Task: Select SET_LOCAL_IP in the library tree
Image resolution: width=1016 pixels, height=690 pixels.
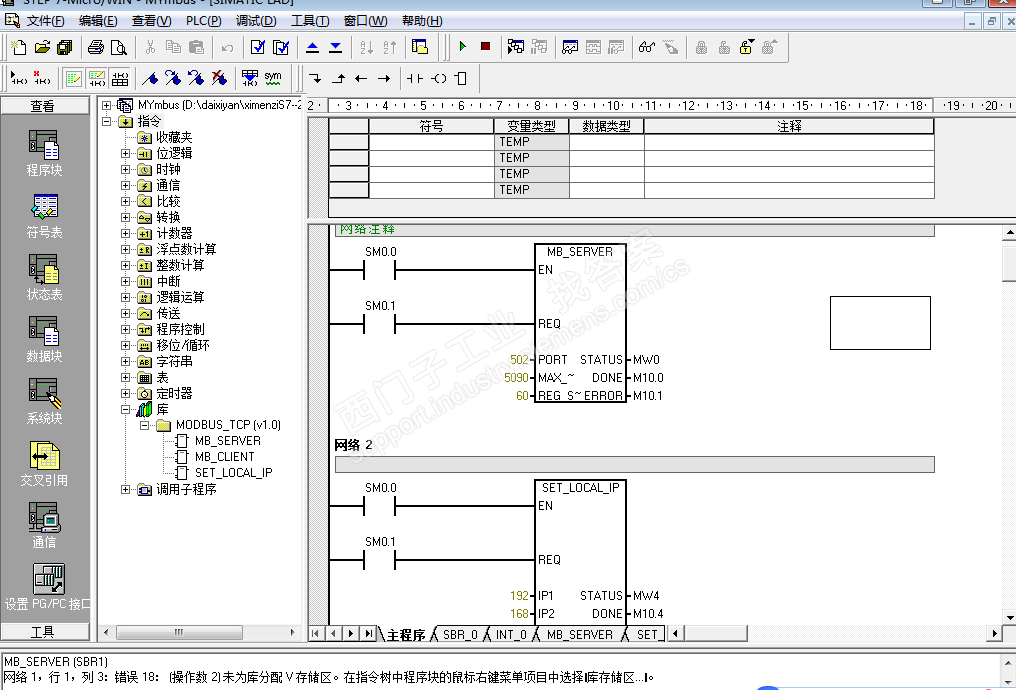Action: [x=233, y=473]
